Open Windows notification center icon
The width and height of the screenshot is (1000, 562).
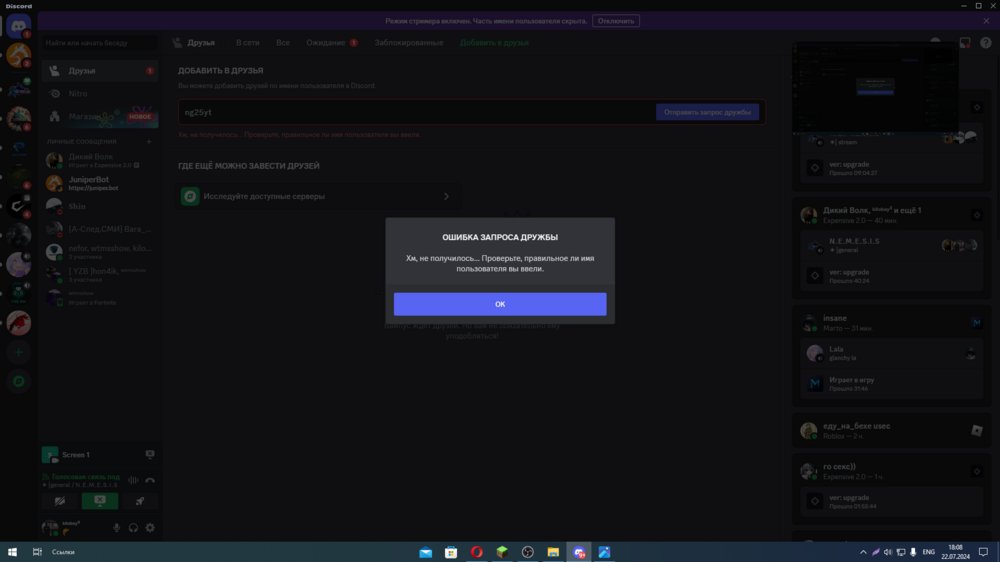(983, 552)
